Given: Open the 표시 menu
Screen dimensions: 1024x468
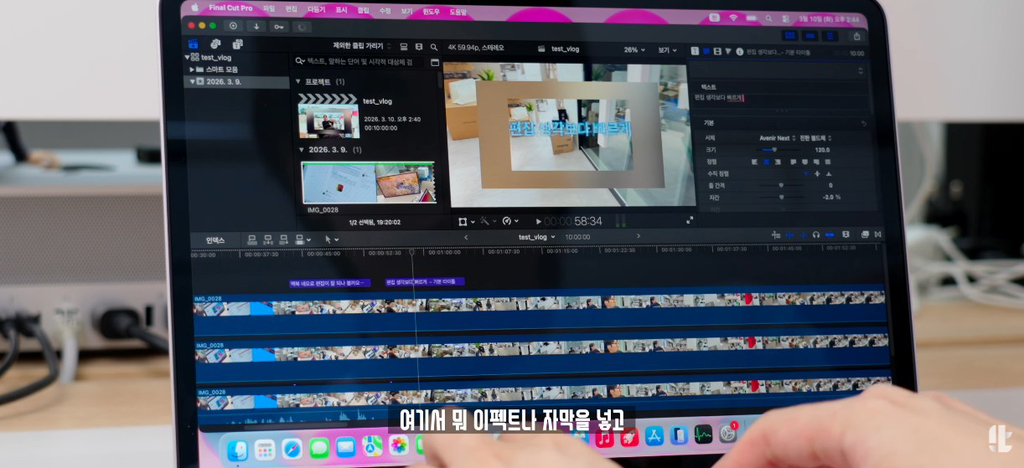Looking at the screenshot, I should pyautogui.click(x=341, y=11).
